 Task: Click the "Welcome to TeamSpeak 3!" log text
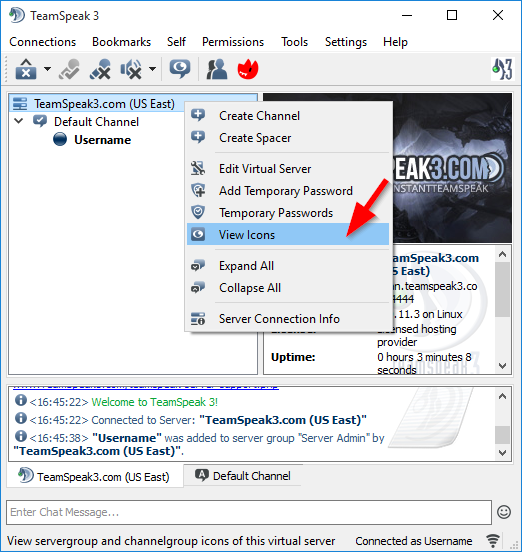(x=155, y=402)
